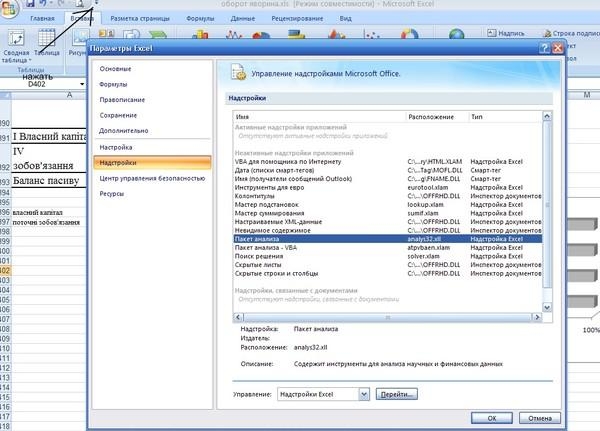Click the Name Box field showing D402
This screenshot has height=431, width=600.
(40, 84)
